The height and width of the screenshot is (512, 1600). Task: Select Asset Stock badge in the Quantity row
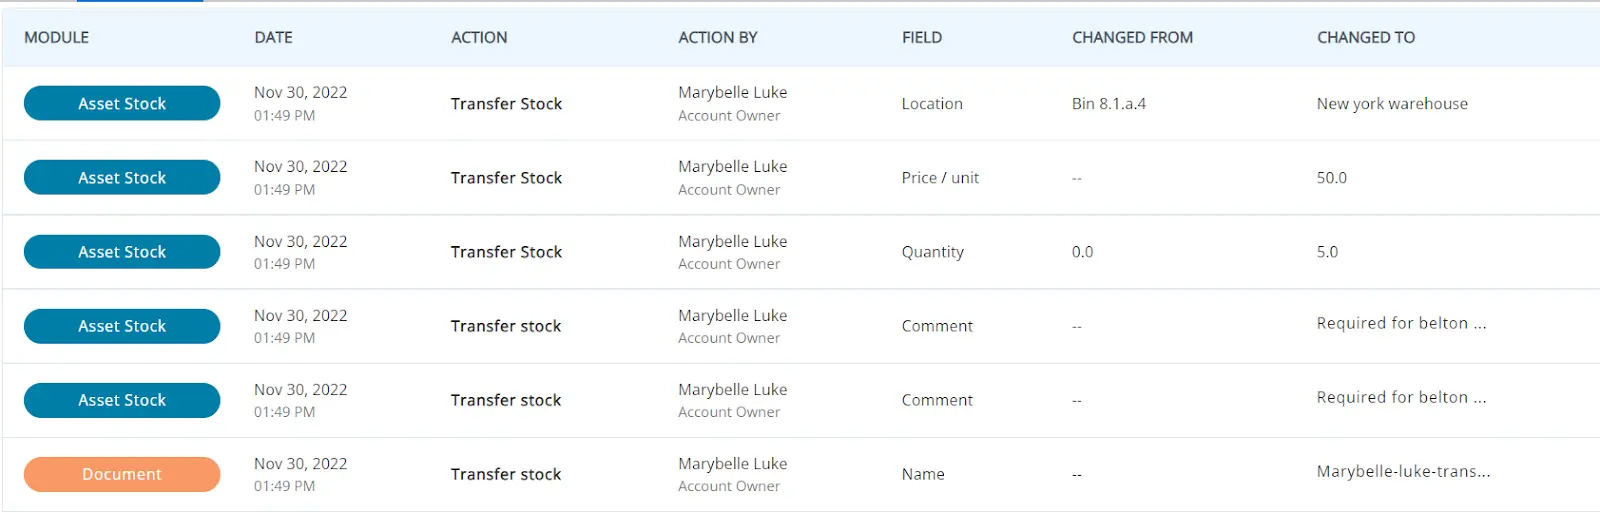[x=122, y=252]
